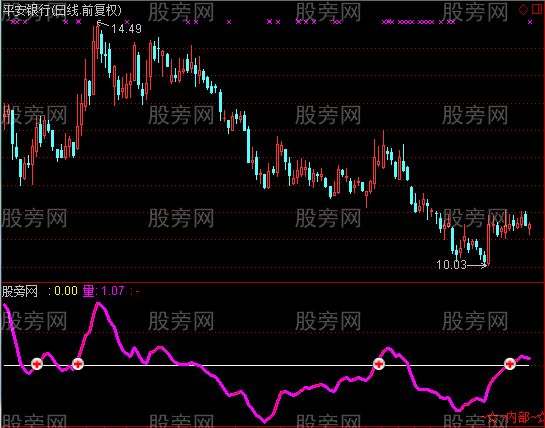Click the third red plus signal marker
The image size is (545, 428).
(x=379, y=364)
